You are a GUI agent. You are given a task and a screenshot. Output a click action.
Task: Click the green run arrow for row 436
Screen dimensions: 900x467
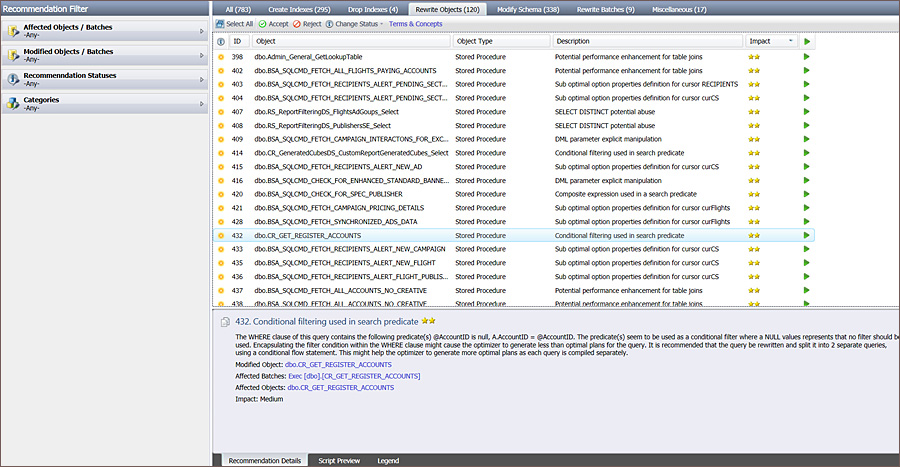(806, 277)
